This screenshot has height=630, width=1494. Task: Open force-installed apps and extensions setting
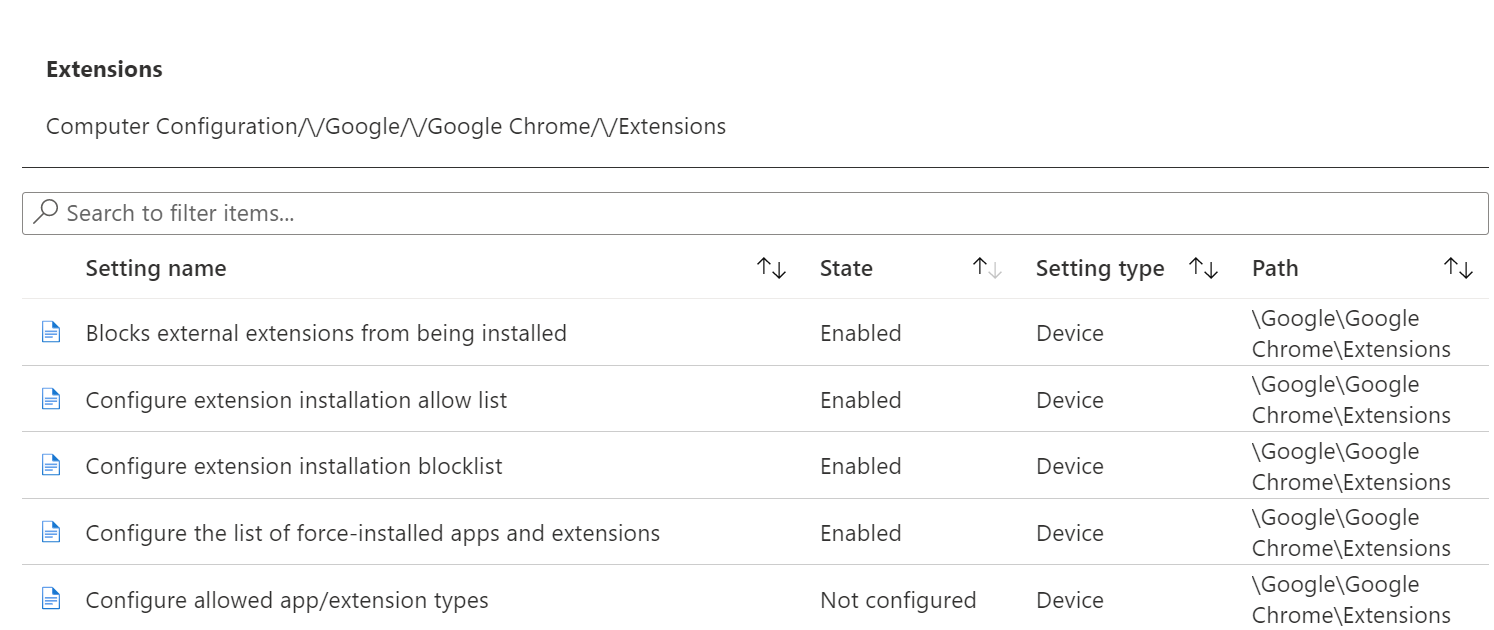tap(373, 533)
